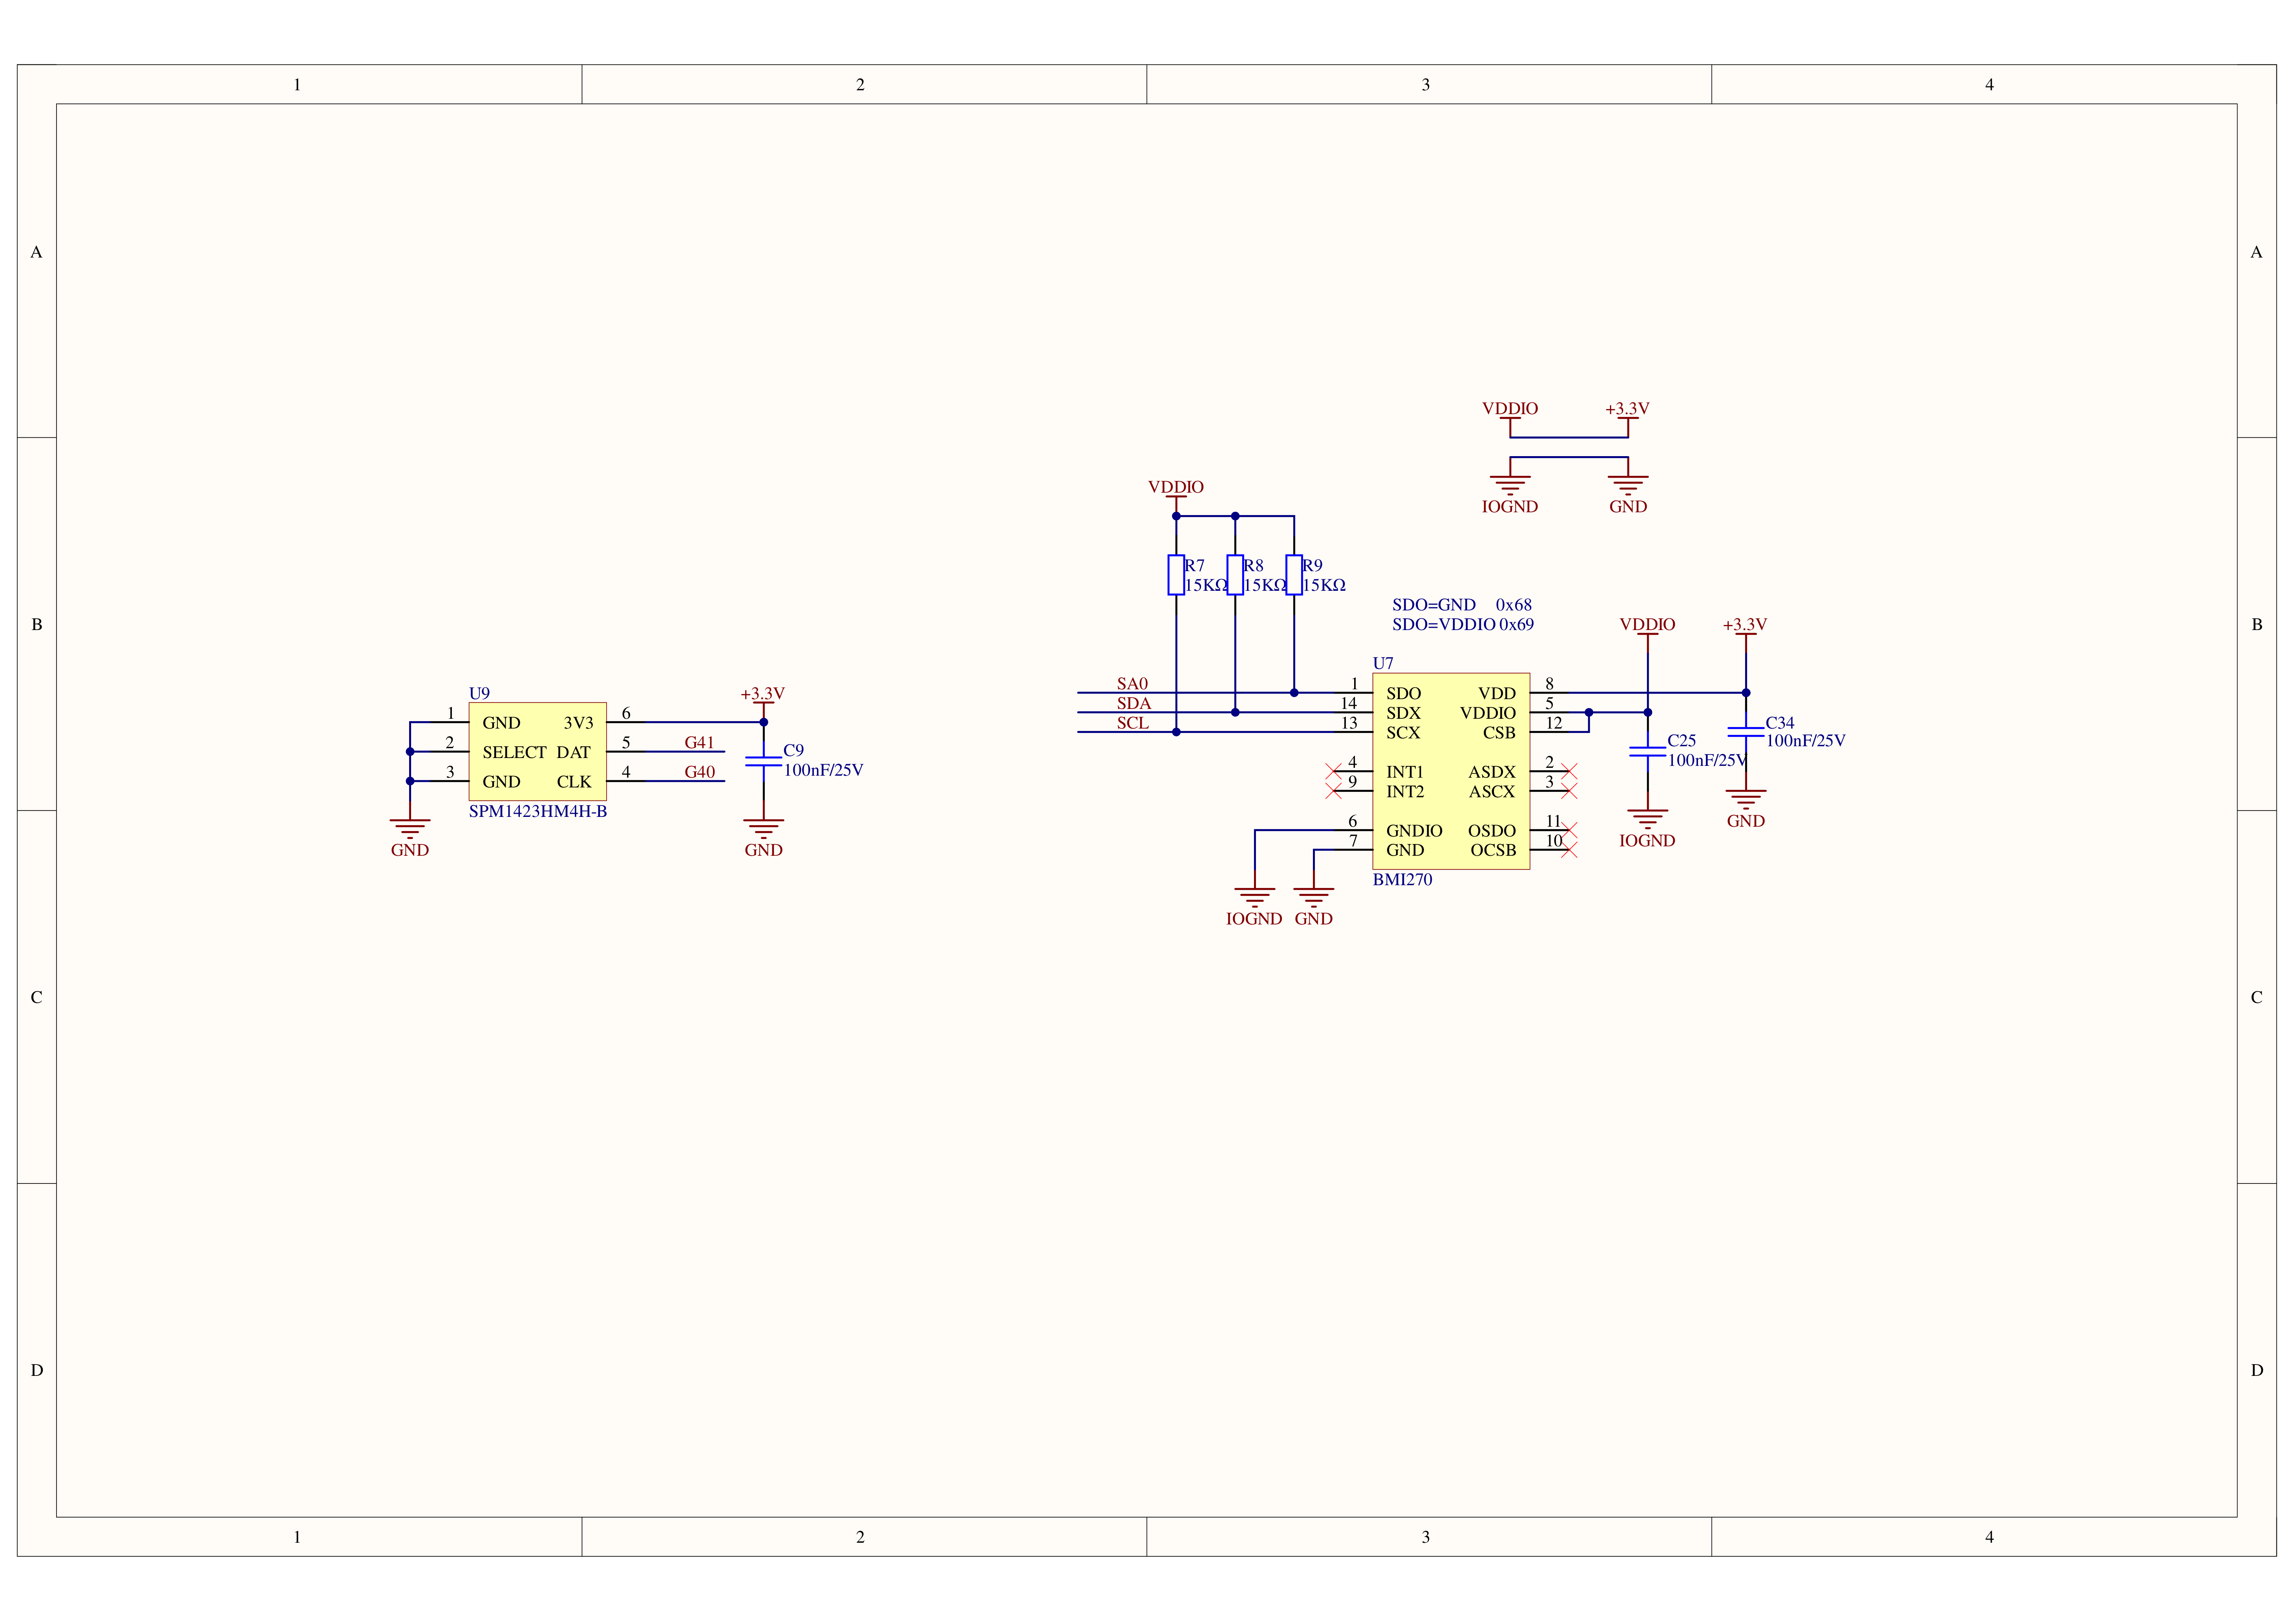Click the SDX pin name on U7

[1404, 713]
